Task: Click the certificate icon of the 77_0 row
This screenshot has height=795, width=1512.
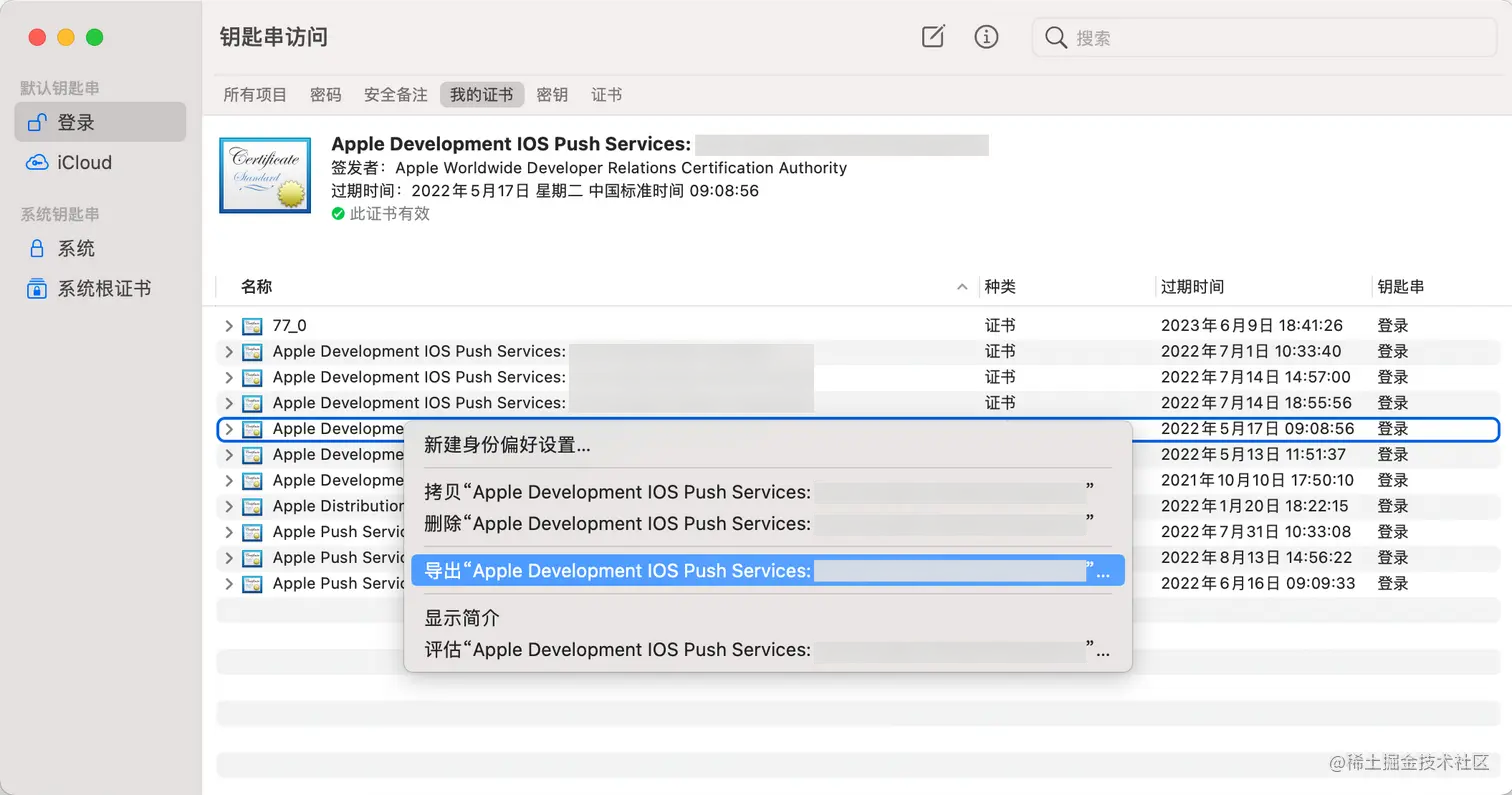Action: point(253,326)
